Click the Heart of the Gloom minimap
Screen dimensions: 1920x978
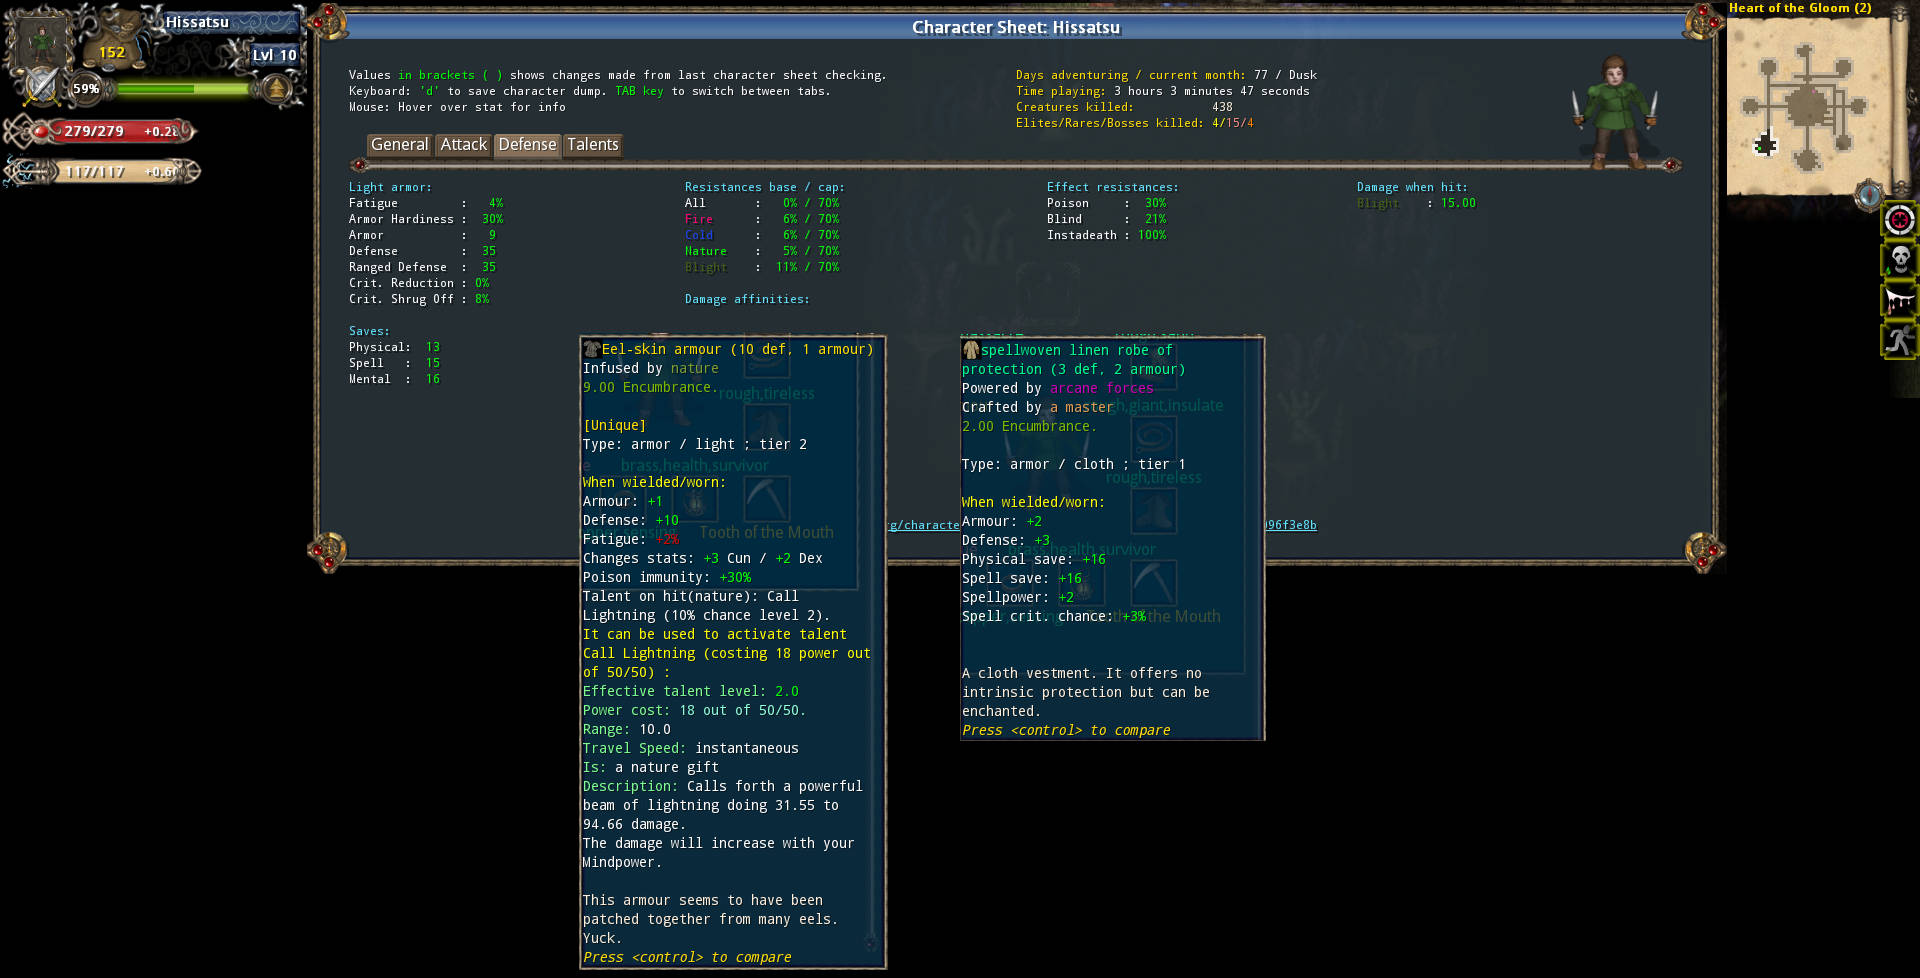pos(1807,106)
